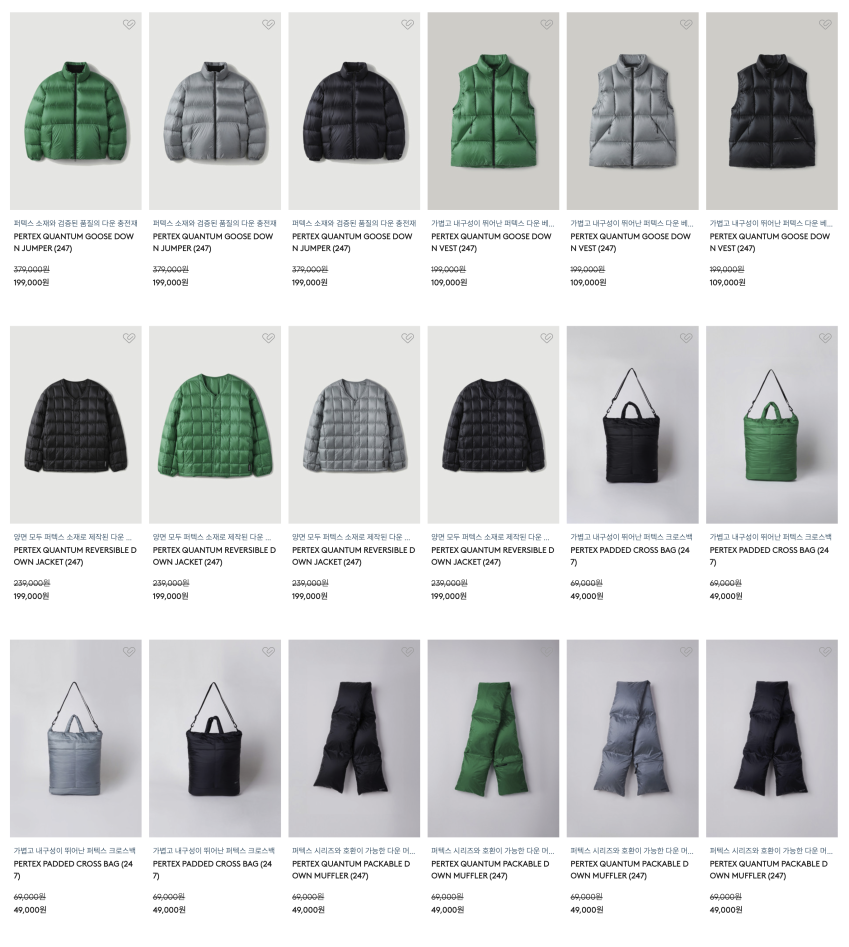Click PERTEX QUANTUM REVERSIBLE DOWN JACKET title under green jacket
The width and height of the screenshot is (849, 947).
214,556
